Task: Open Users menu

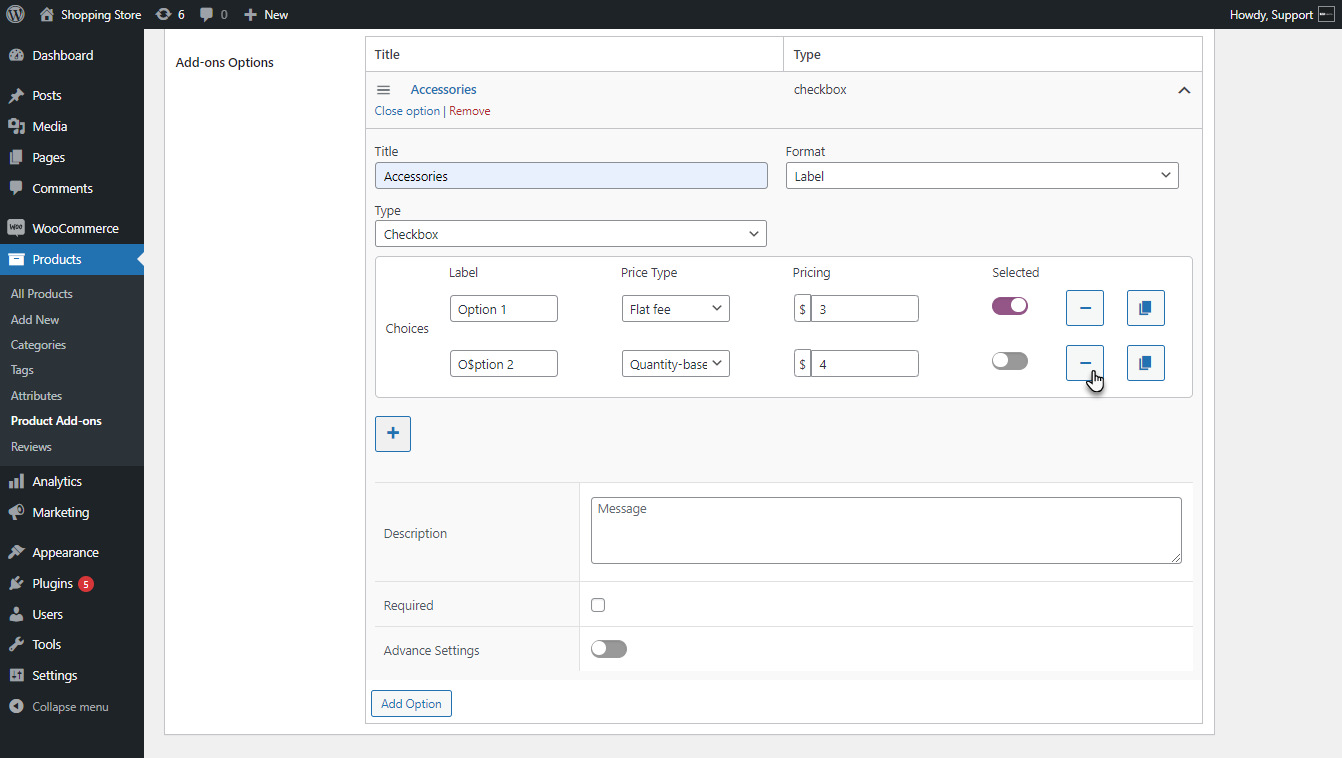Action: pos(72,614)
